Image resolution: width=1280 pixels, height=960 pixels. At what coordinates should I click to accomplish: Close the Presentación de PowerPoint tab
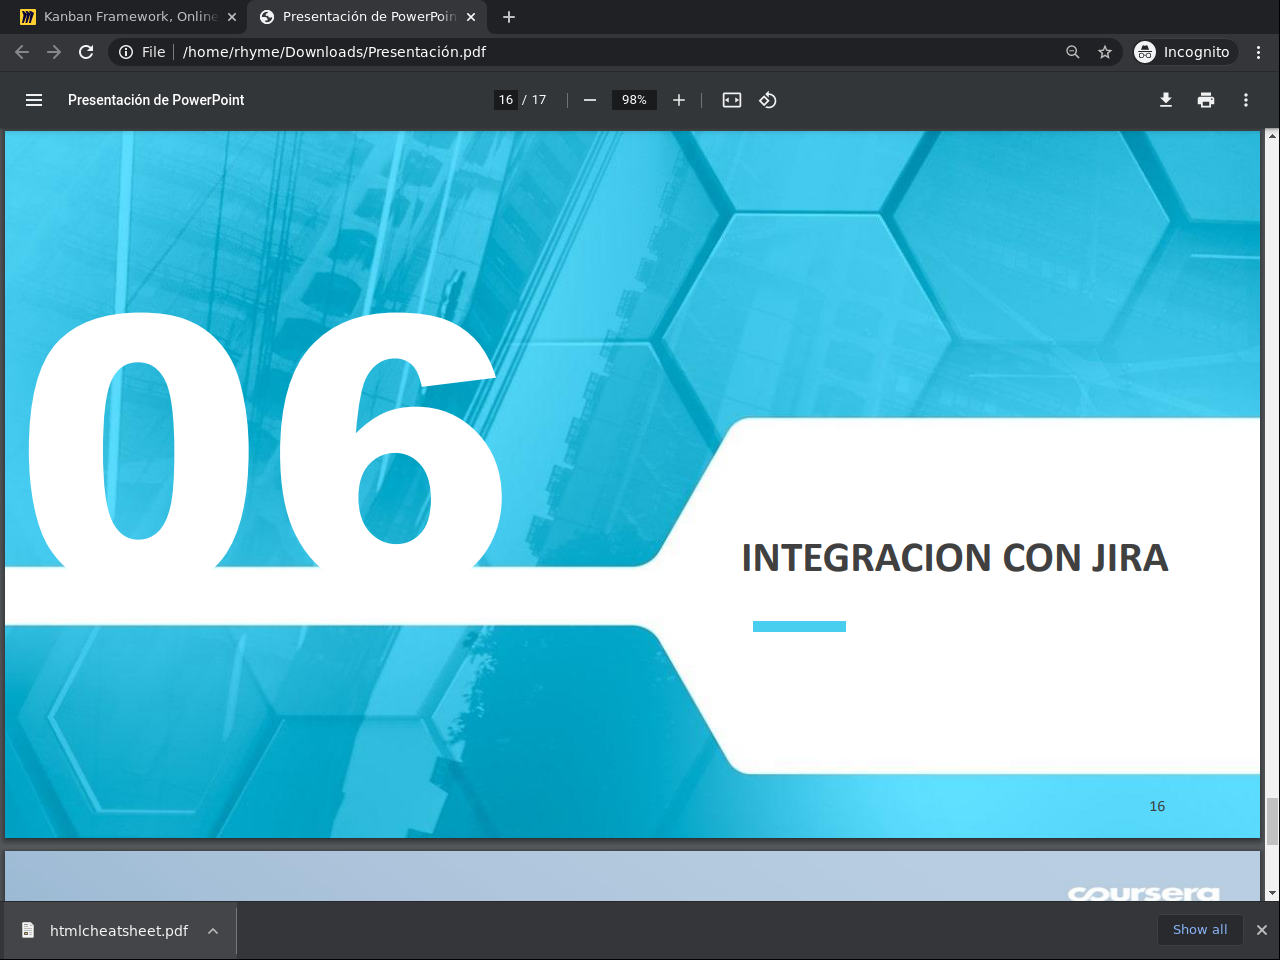pyautogui.click(x=471, y=17)
